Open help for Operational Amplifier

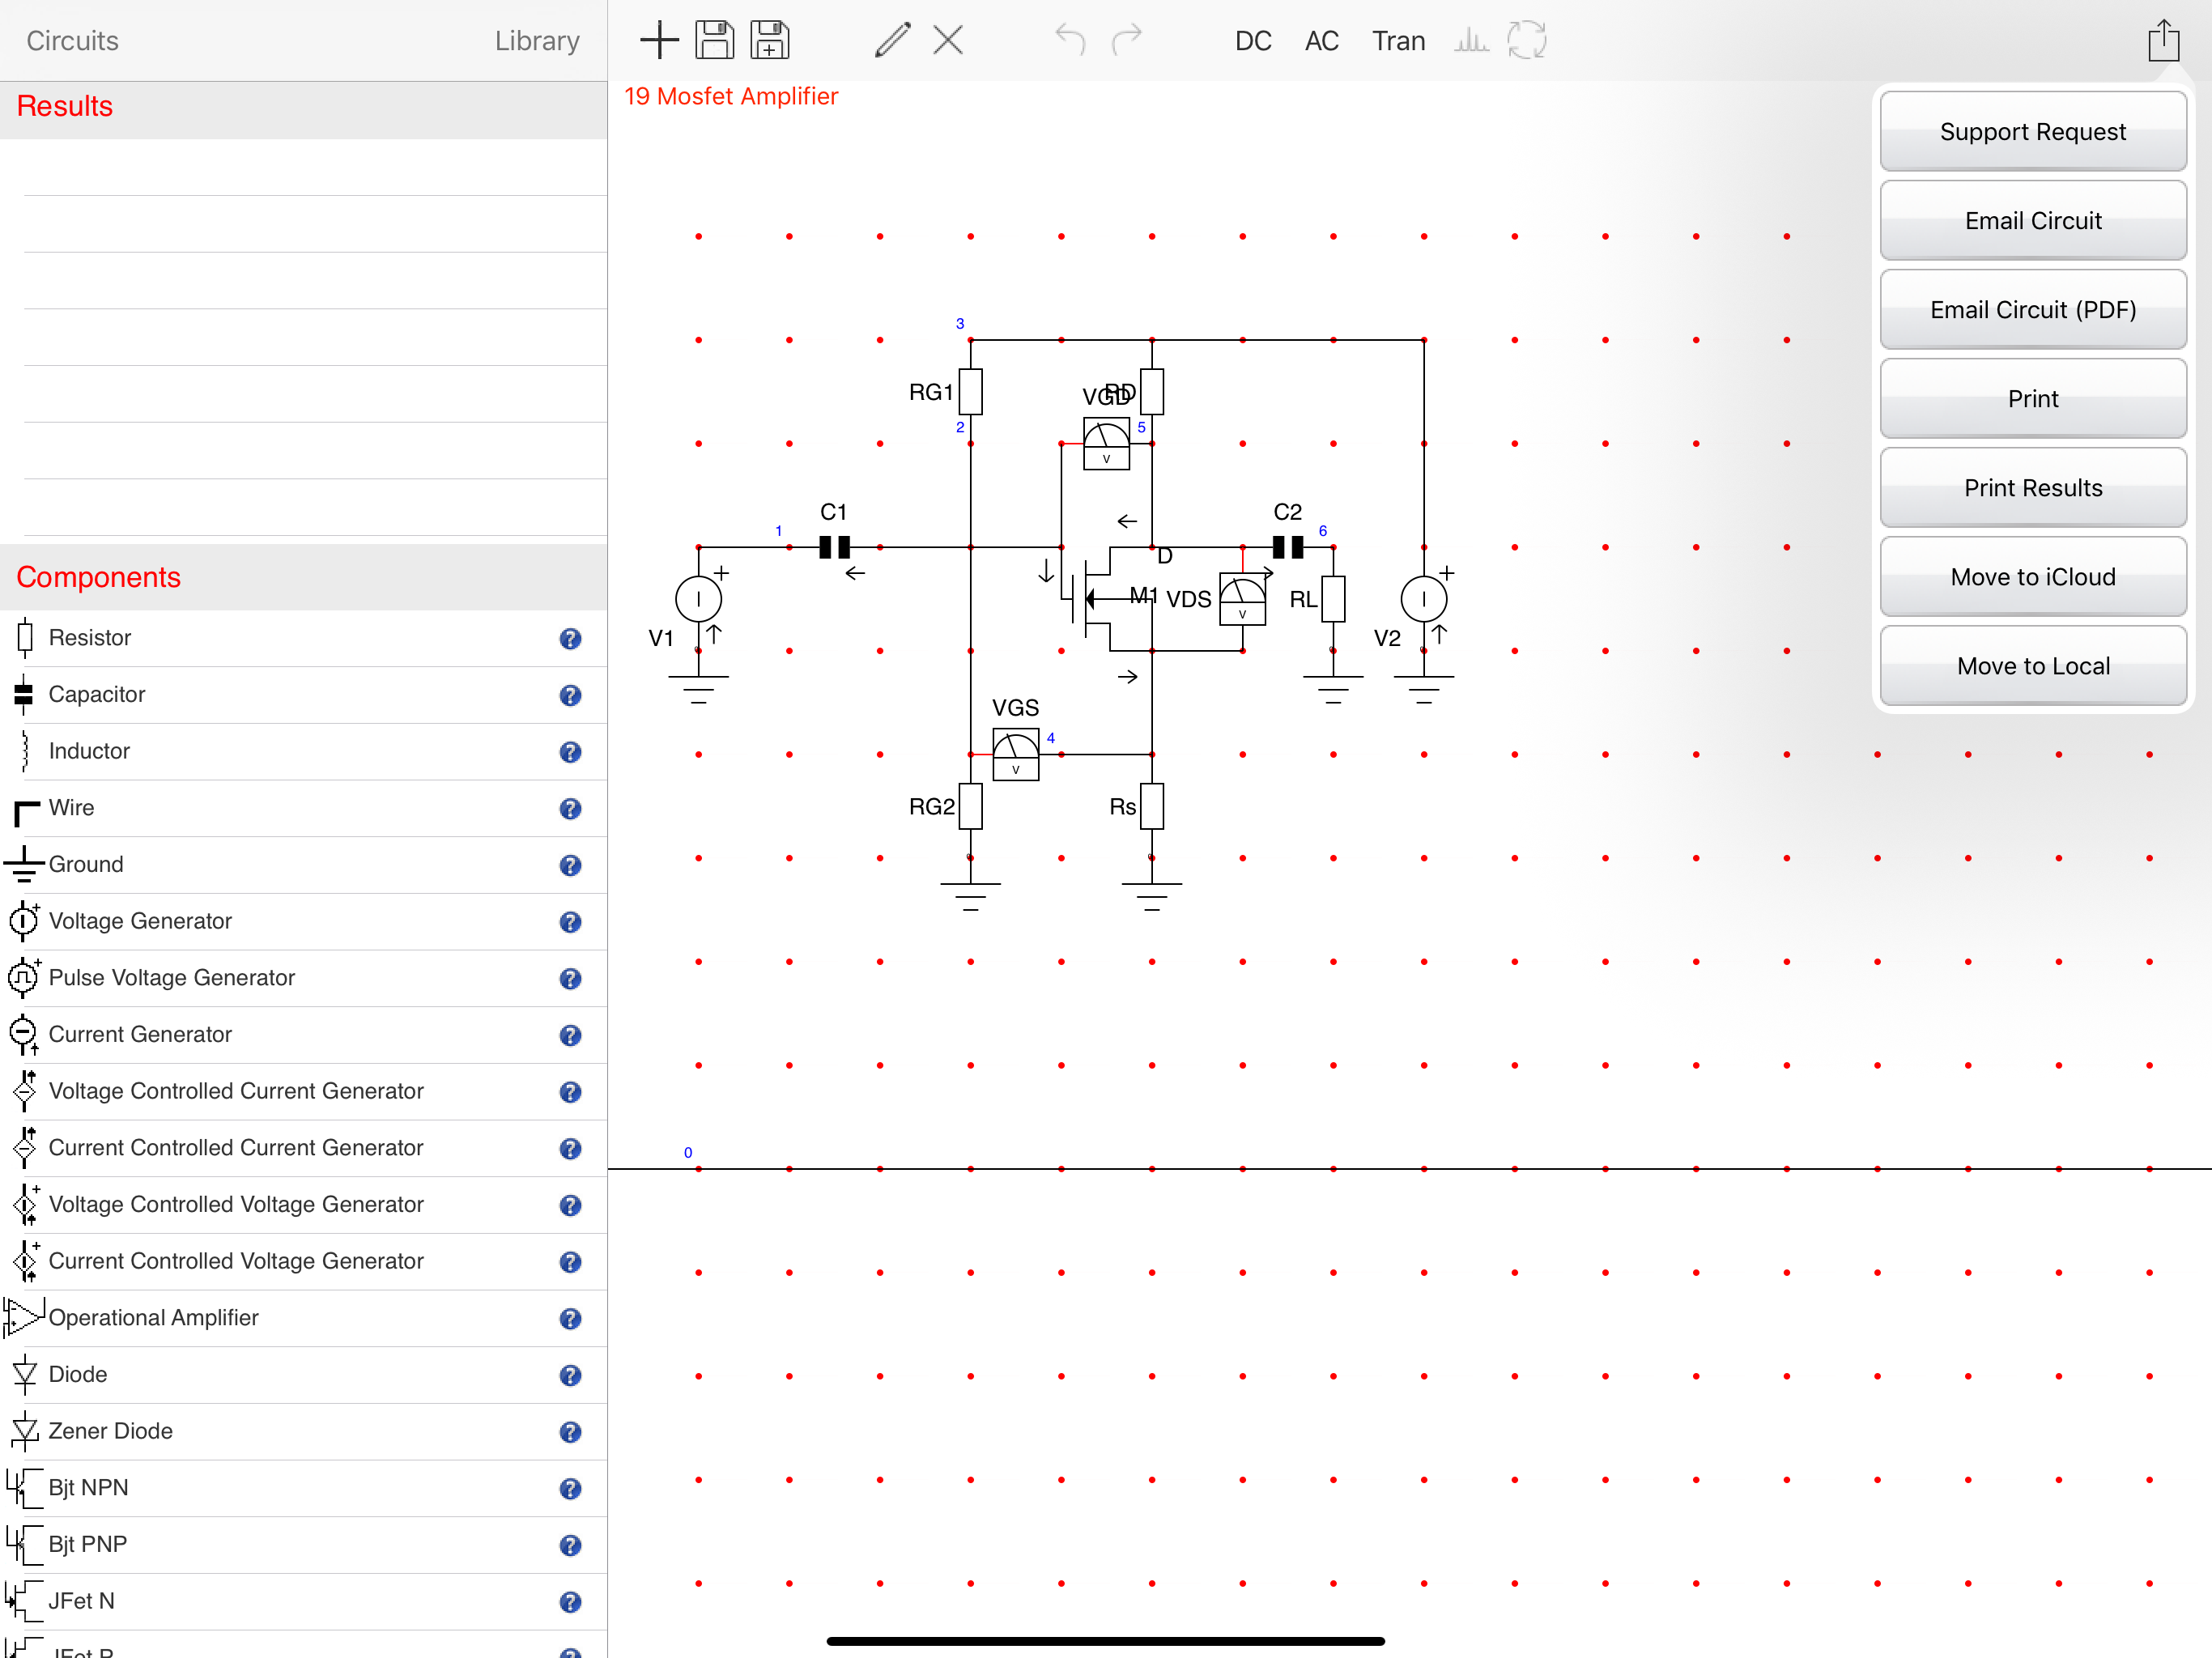click(570, 1319)
